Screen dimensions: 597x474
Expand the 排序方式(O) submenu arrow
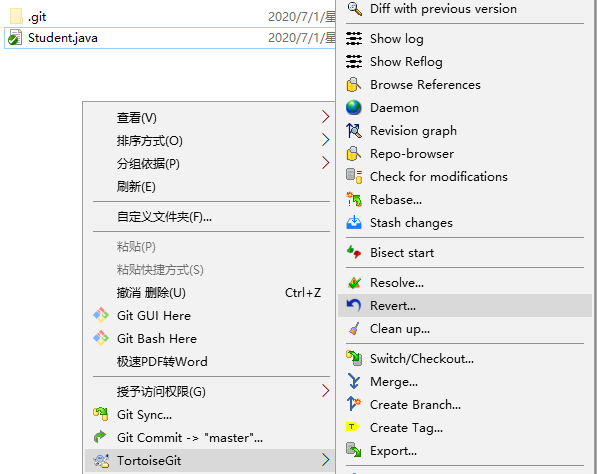click(325, 140)
